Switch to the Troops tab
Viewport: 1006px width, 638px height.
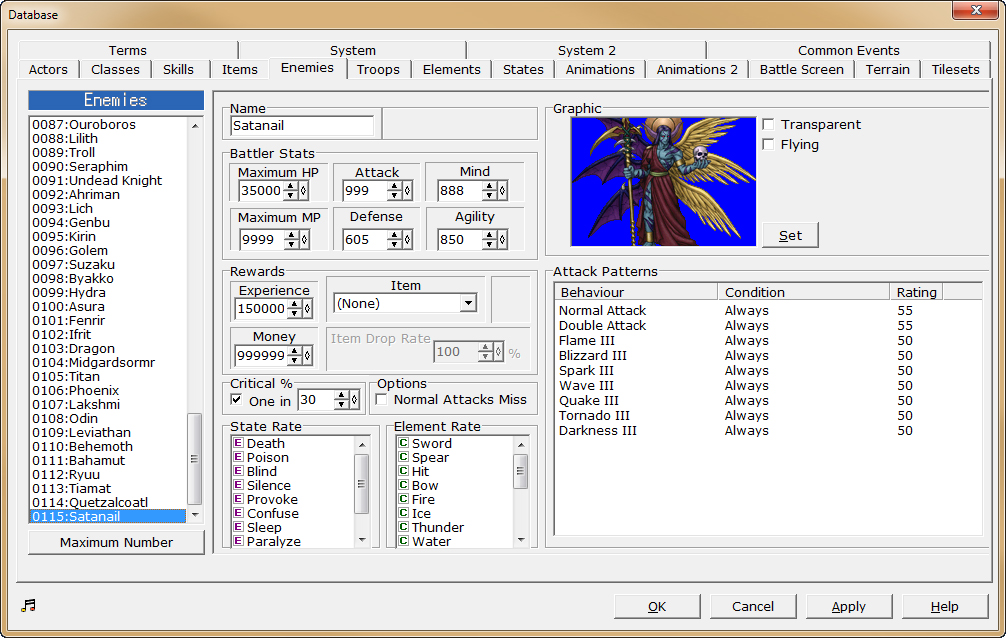point(379,69)
